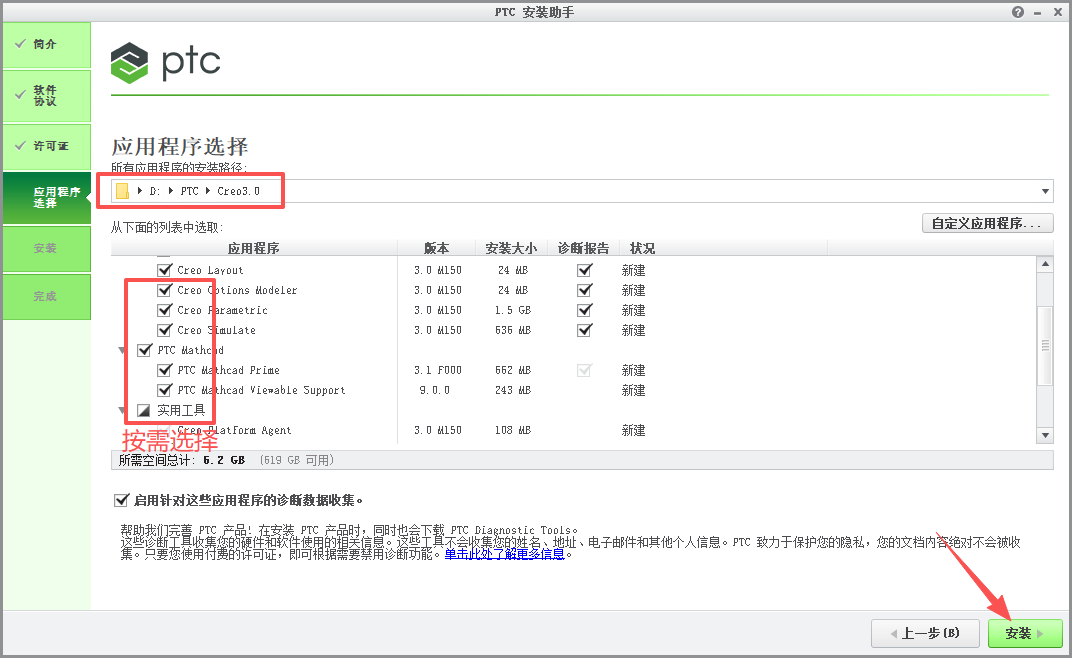Click the 上一步(B) button
This screenshot has width=1072, height=658.
click(924, 633)
